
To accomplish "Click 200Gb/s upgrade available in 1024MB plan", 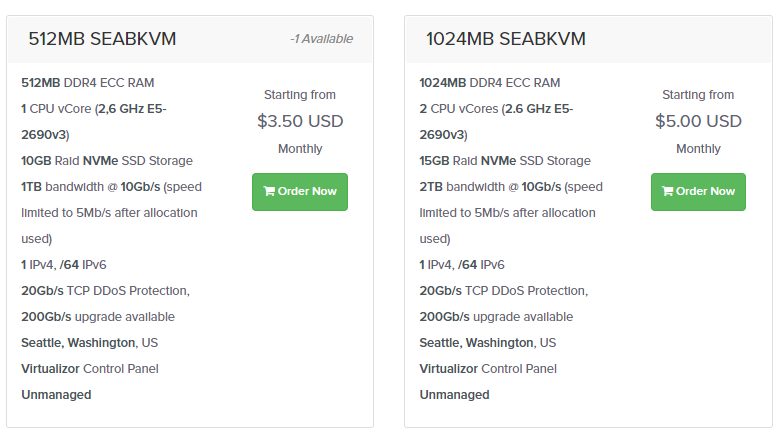I will click(x=496, y=317).
